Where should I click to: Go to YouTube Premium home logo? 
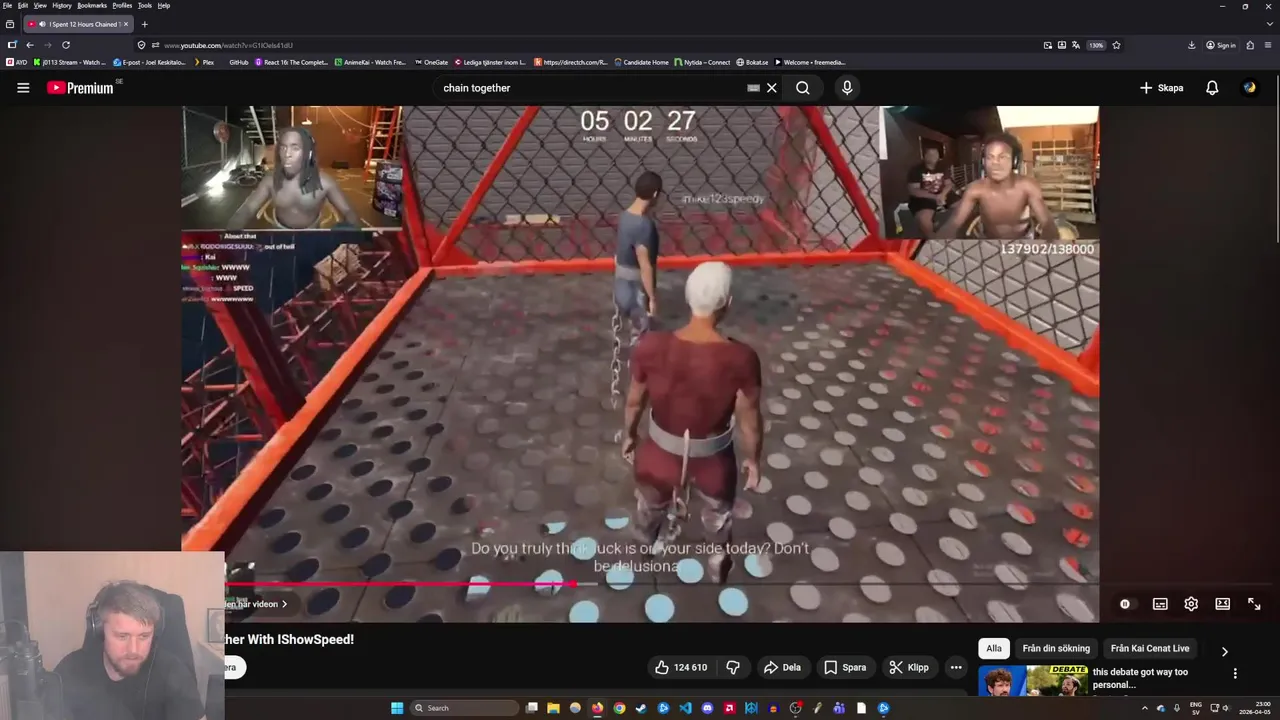point(80,88)
